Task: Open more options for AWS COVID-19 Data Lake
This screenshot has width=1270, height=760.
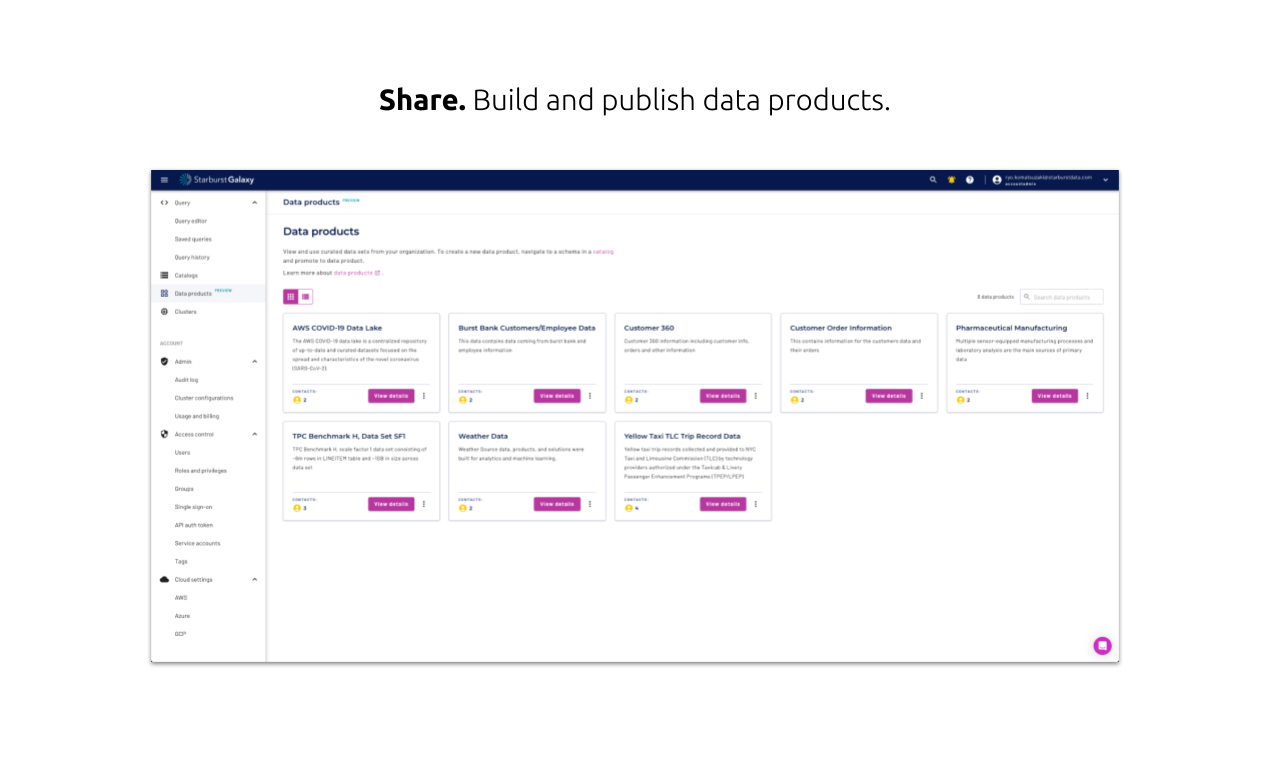Action: coord(424,396)
